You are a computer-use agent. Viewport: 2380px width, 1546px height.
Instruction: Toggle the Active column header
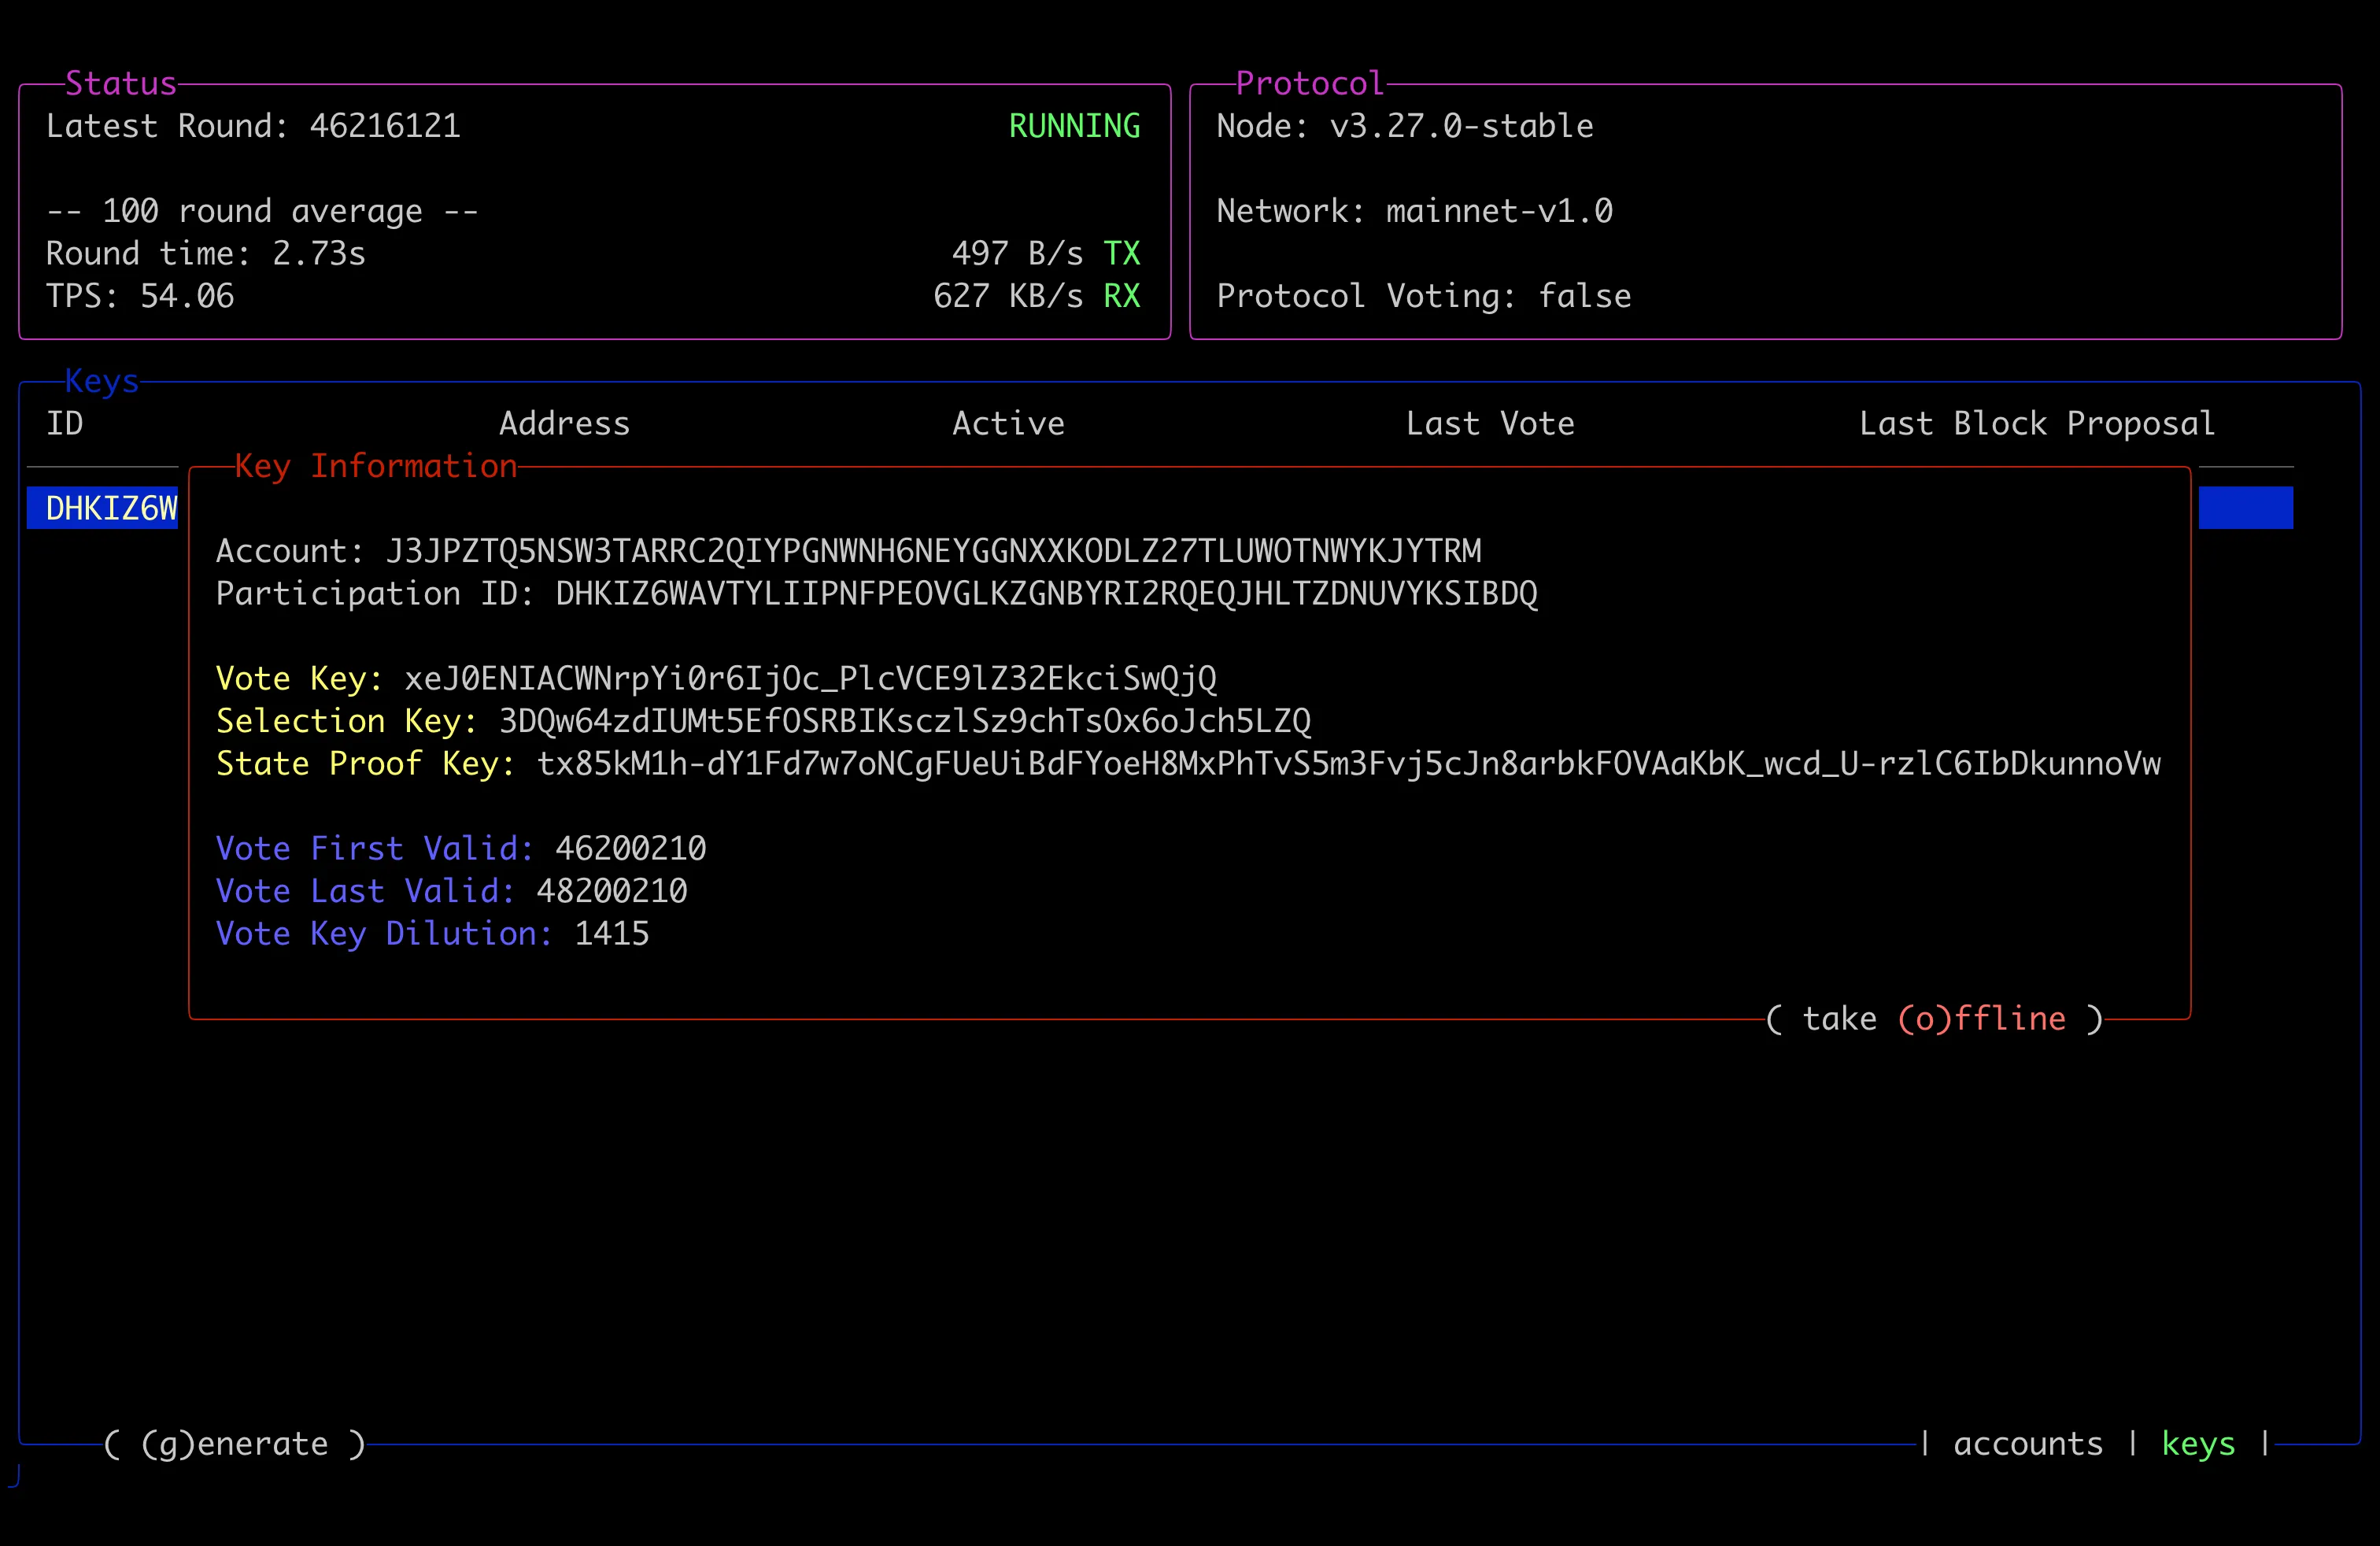(x=1008, y=422)
